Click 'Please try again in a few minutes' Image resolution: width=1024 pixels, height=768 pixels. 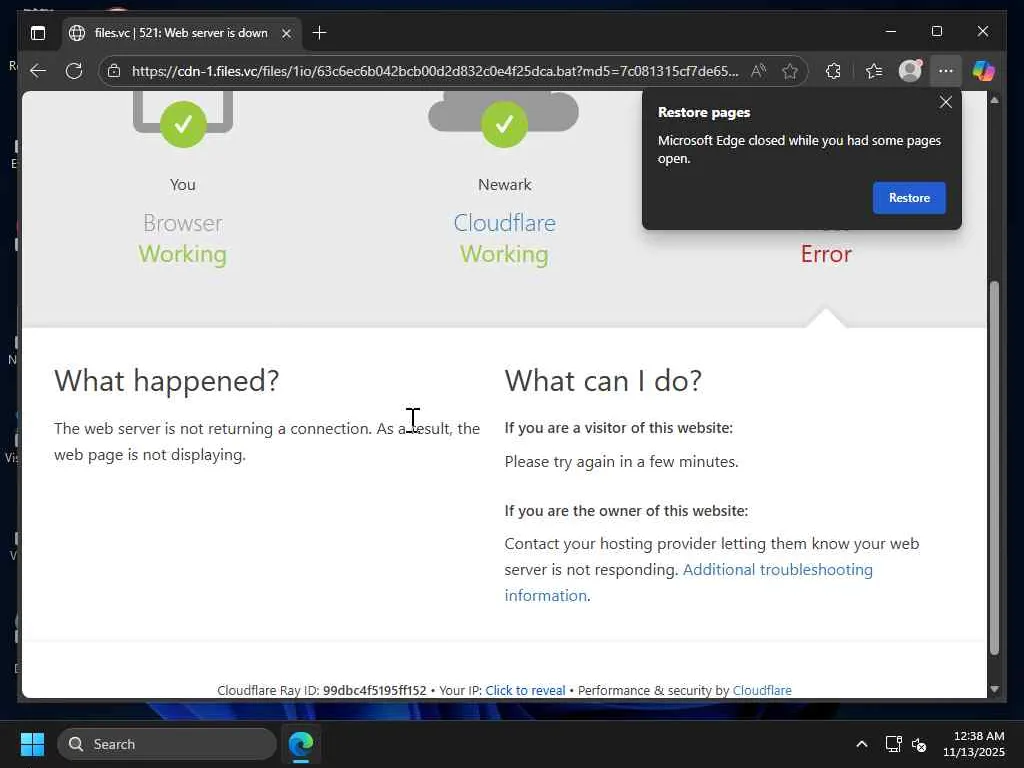coord(621,462)
